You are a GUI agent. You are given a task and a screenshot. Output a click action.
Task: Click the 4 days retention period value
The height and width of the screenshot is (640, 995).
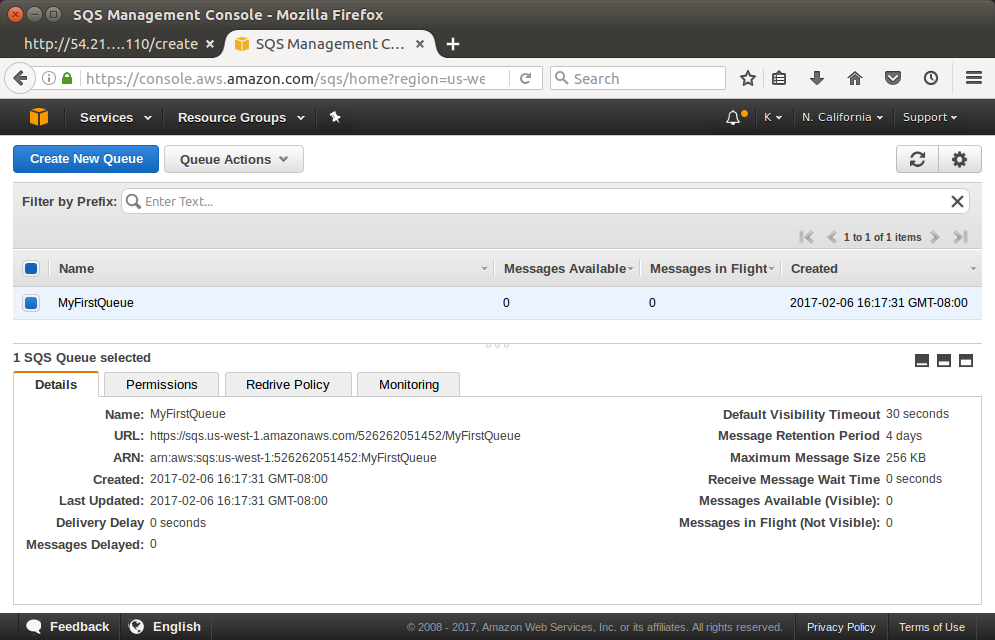pyautogui.click(x=904, y=436)
